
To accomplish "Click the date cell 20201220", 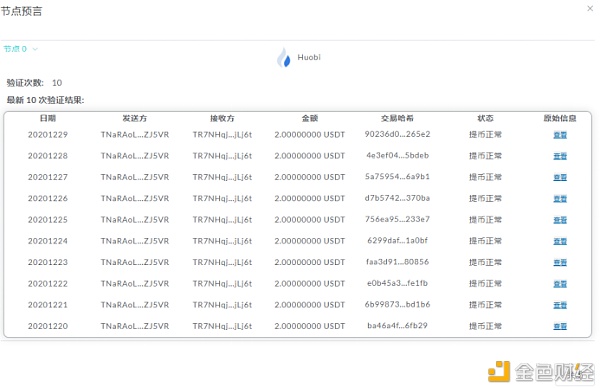I will point(48,326).
